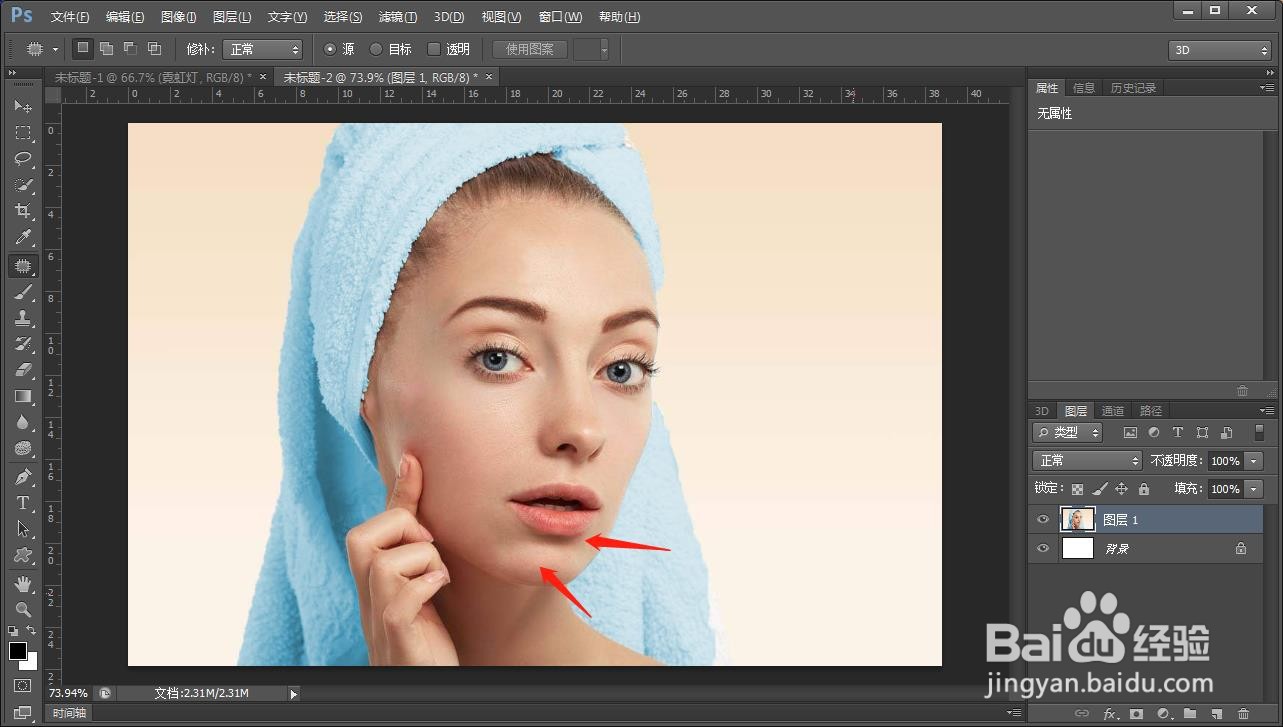Select the Lasso tool
This screenshot has height=727, width=1283.
(x=23, y=159)
